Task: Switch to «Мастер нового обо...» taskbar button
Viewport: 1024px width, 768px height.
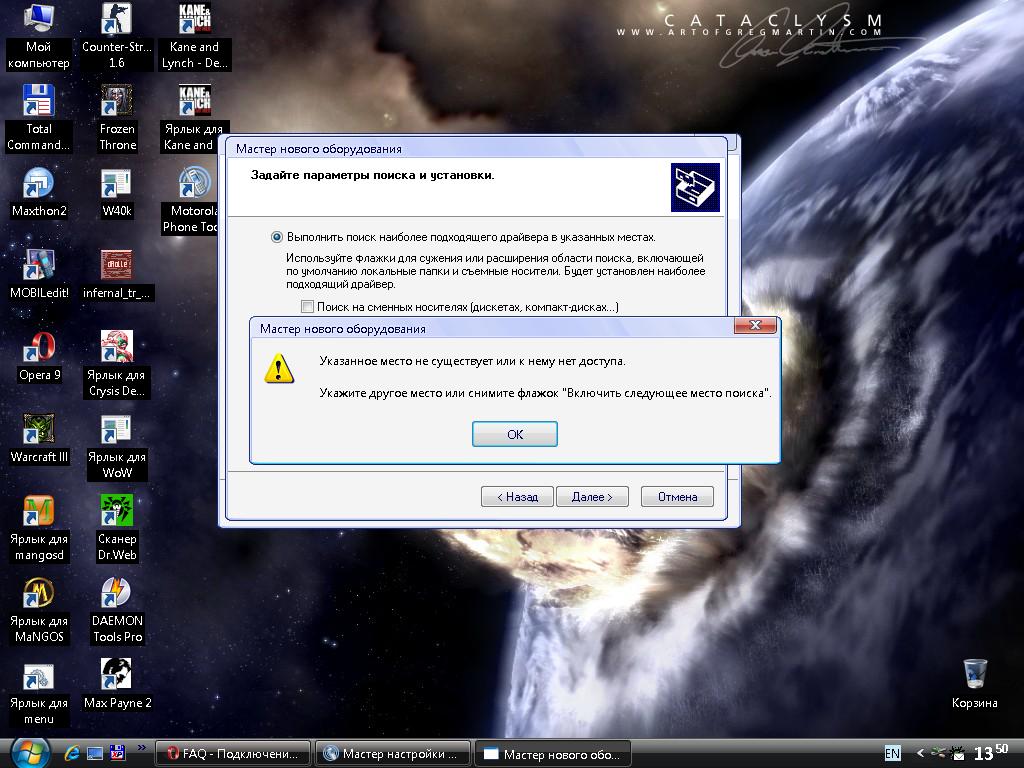Action: click(x=553, y=754)
